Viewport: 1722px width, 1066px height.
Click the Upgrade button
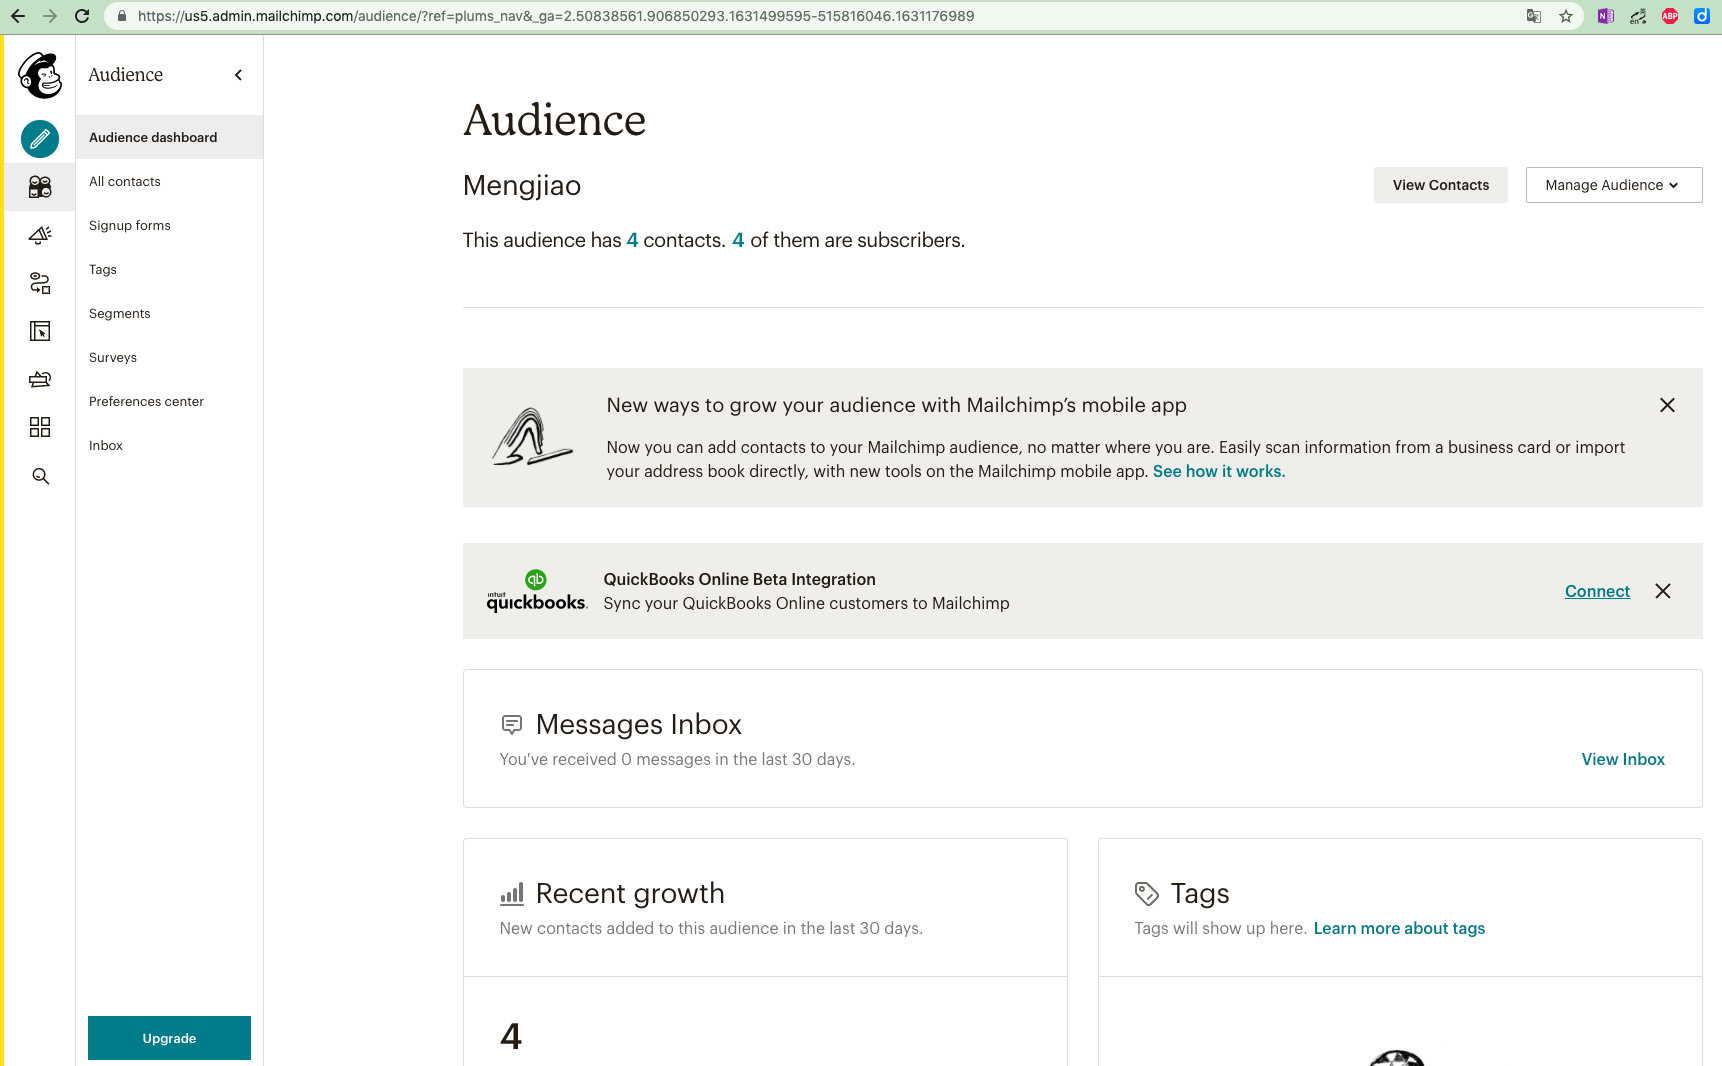[x=169, y=1038]
